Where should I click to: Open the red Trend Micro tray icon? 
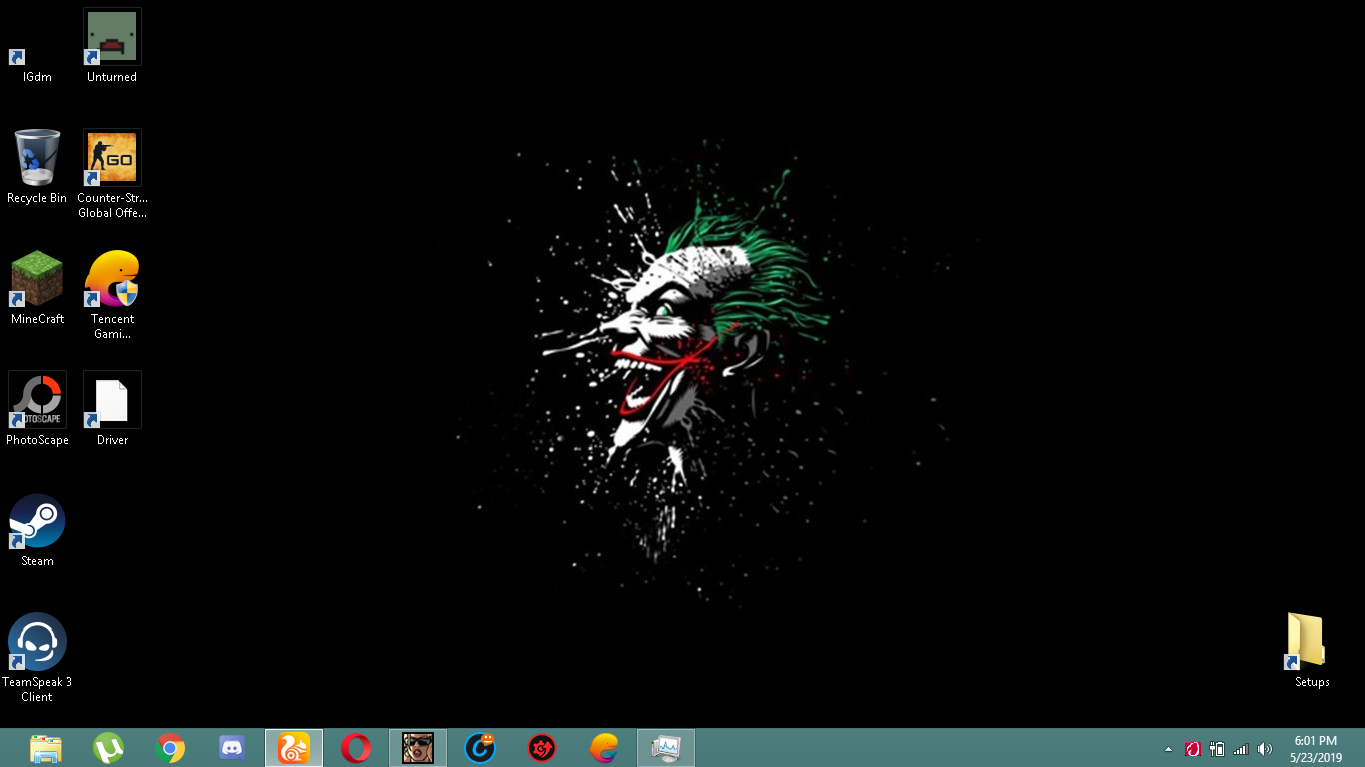[x=1192, y=749]
